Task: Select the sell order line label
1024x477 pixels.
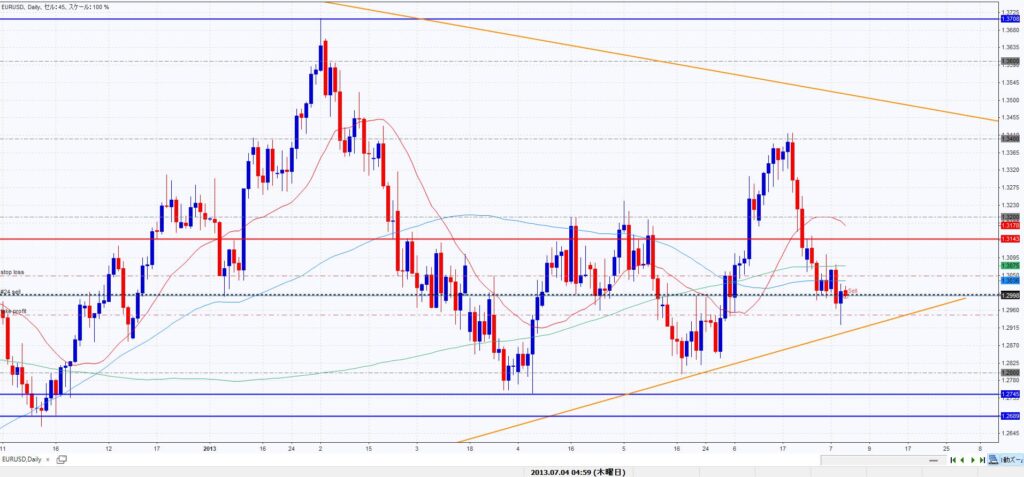Action: tap(12, 292)
